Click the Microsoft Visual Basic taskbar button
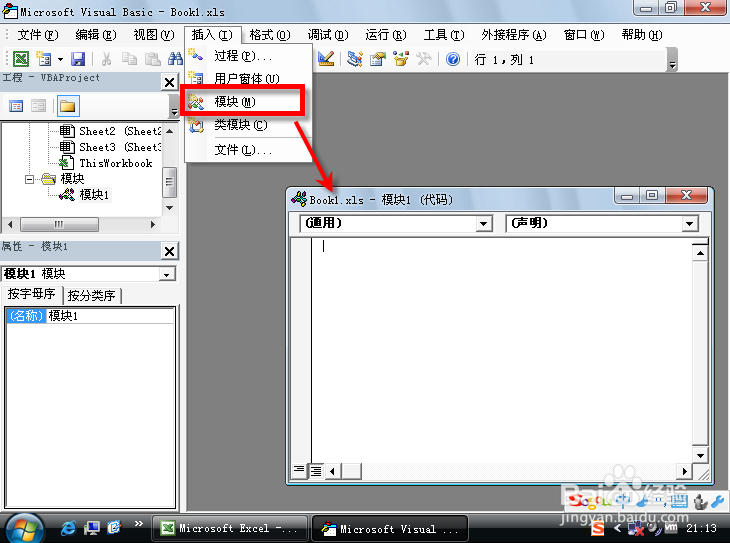This screenshot has height=543, width=730. click(390, 529)
